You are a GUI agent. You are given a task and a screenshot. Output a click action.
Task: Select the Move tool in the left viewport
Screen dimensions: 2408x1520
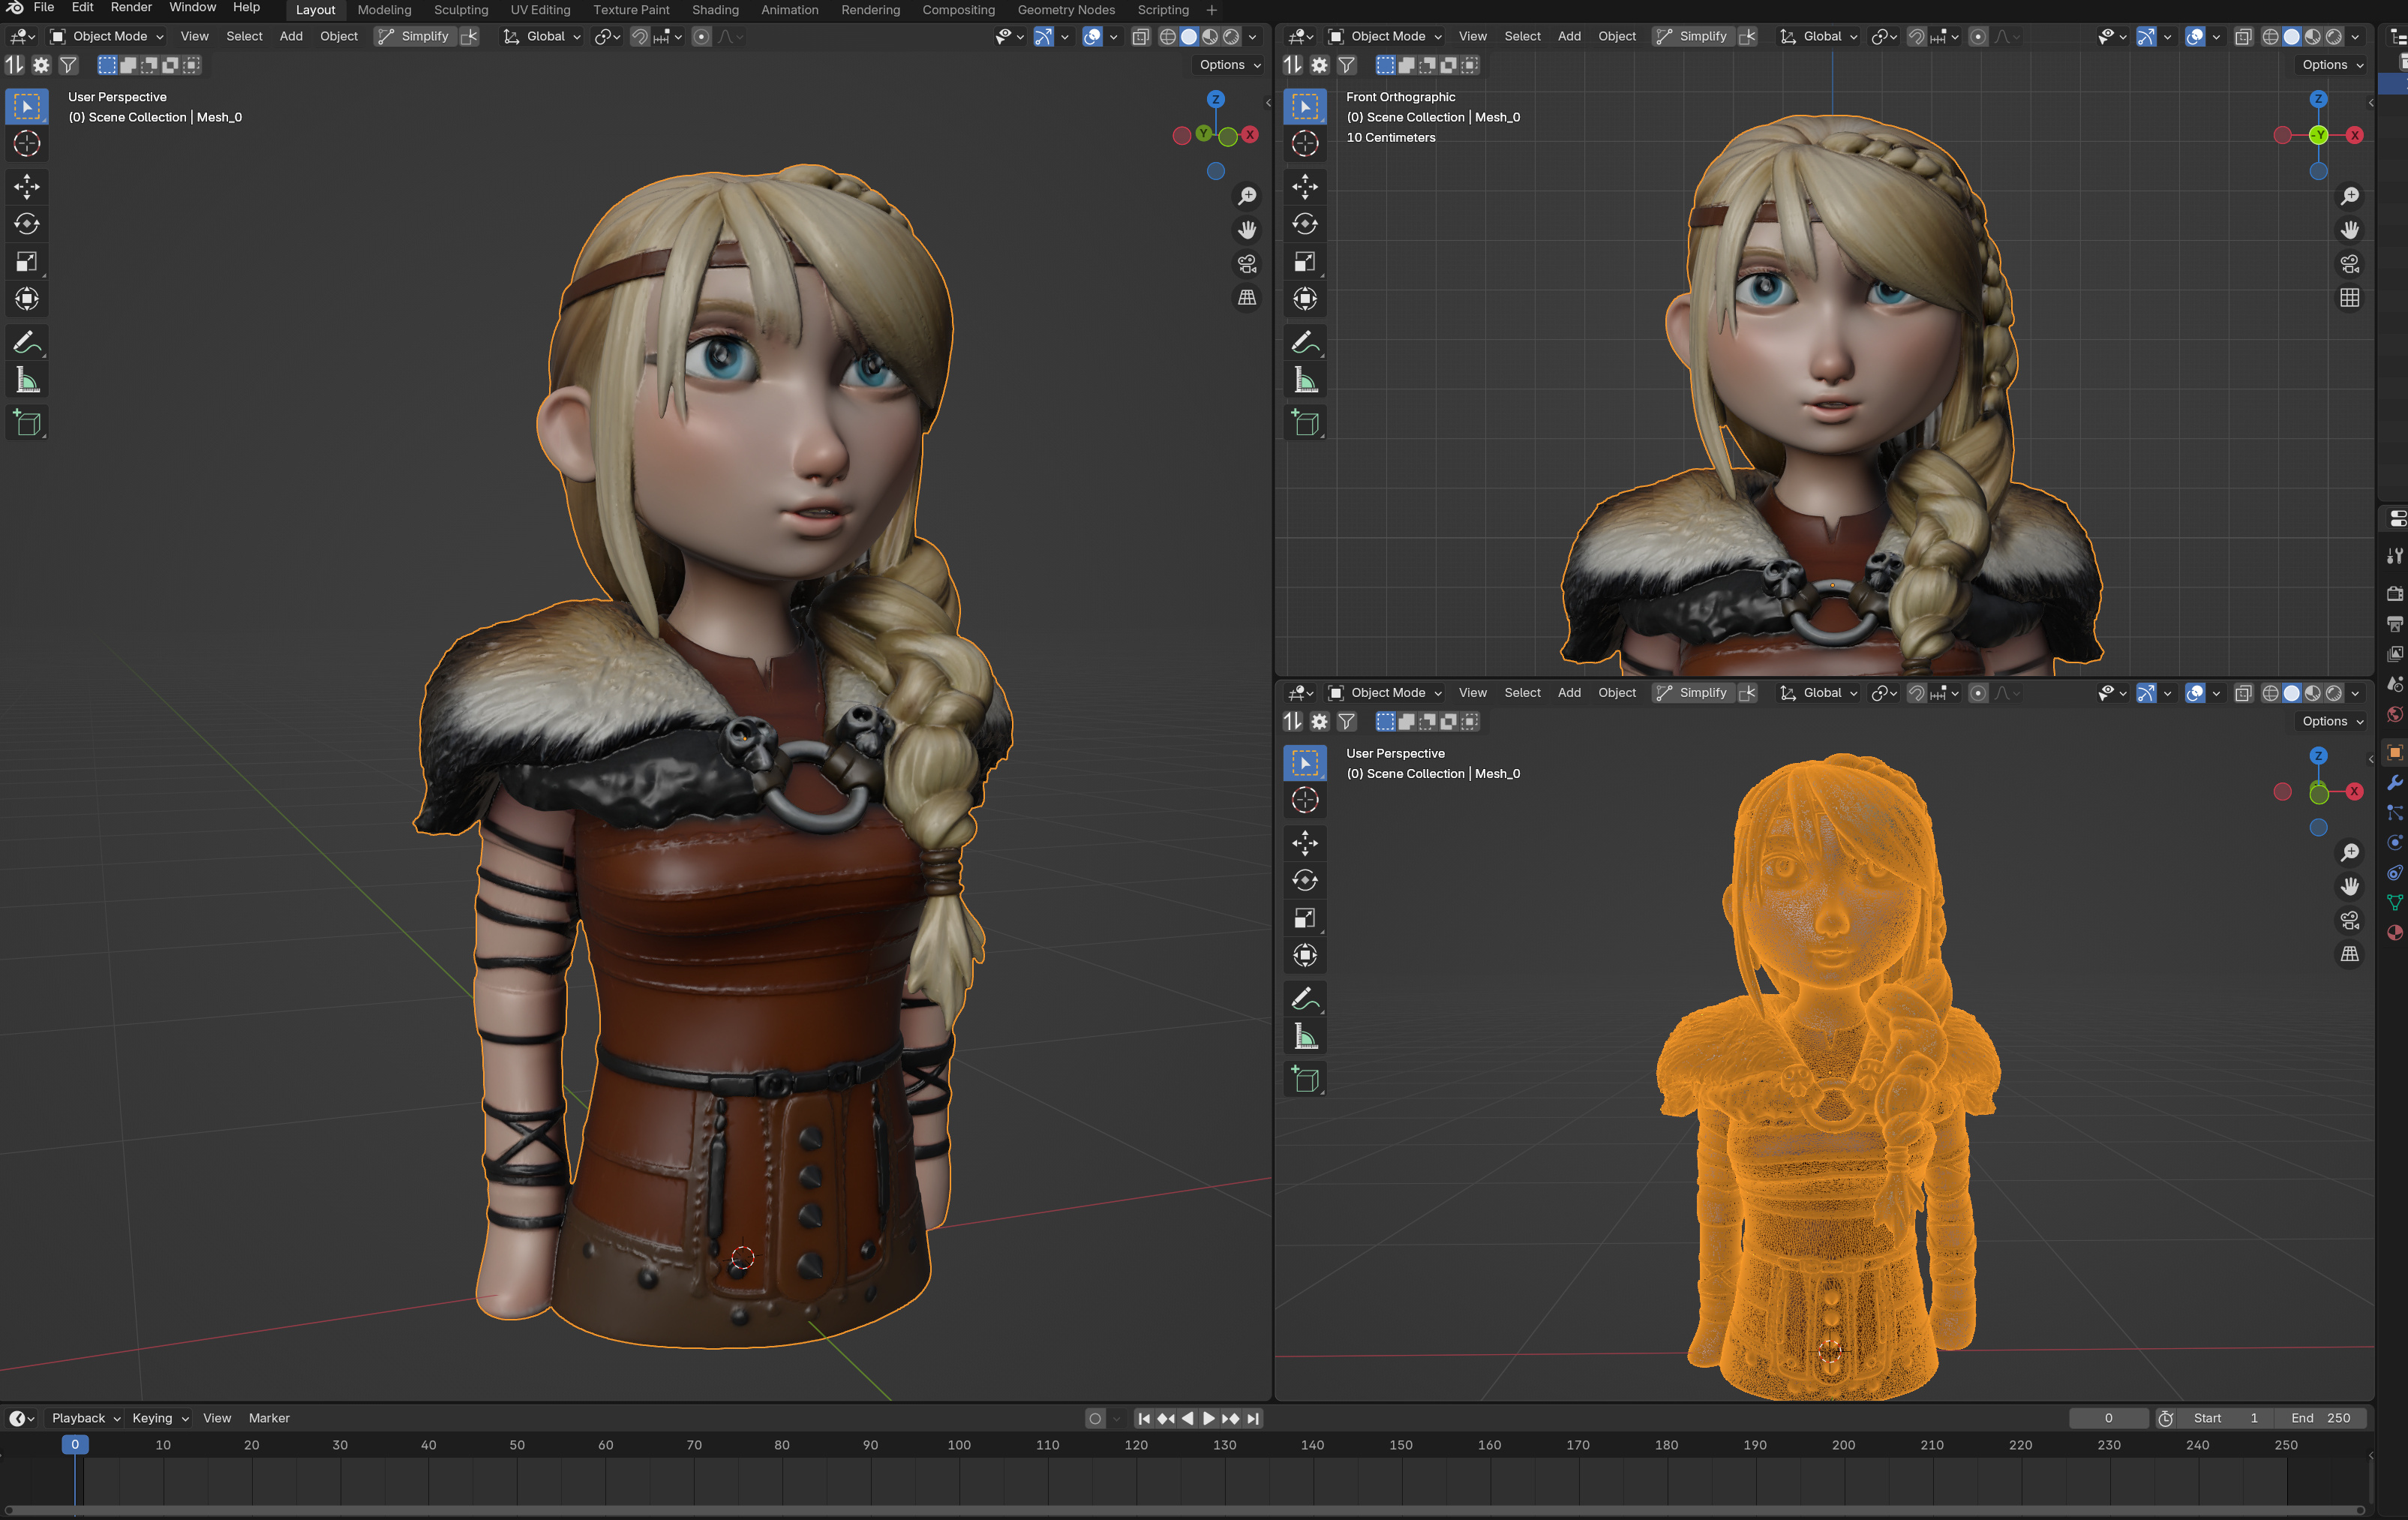(27, 186)
